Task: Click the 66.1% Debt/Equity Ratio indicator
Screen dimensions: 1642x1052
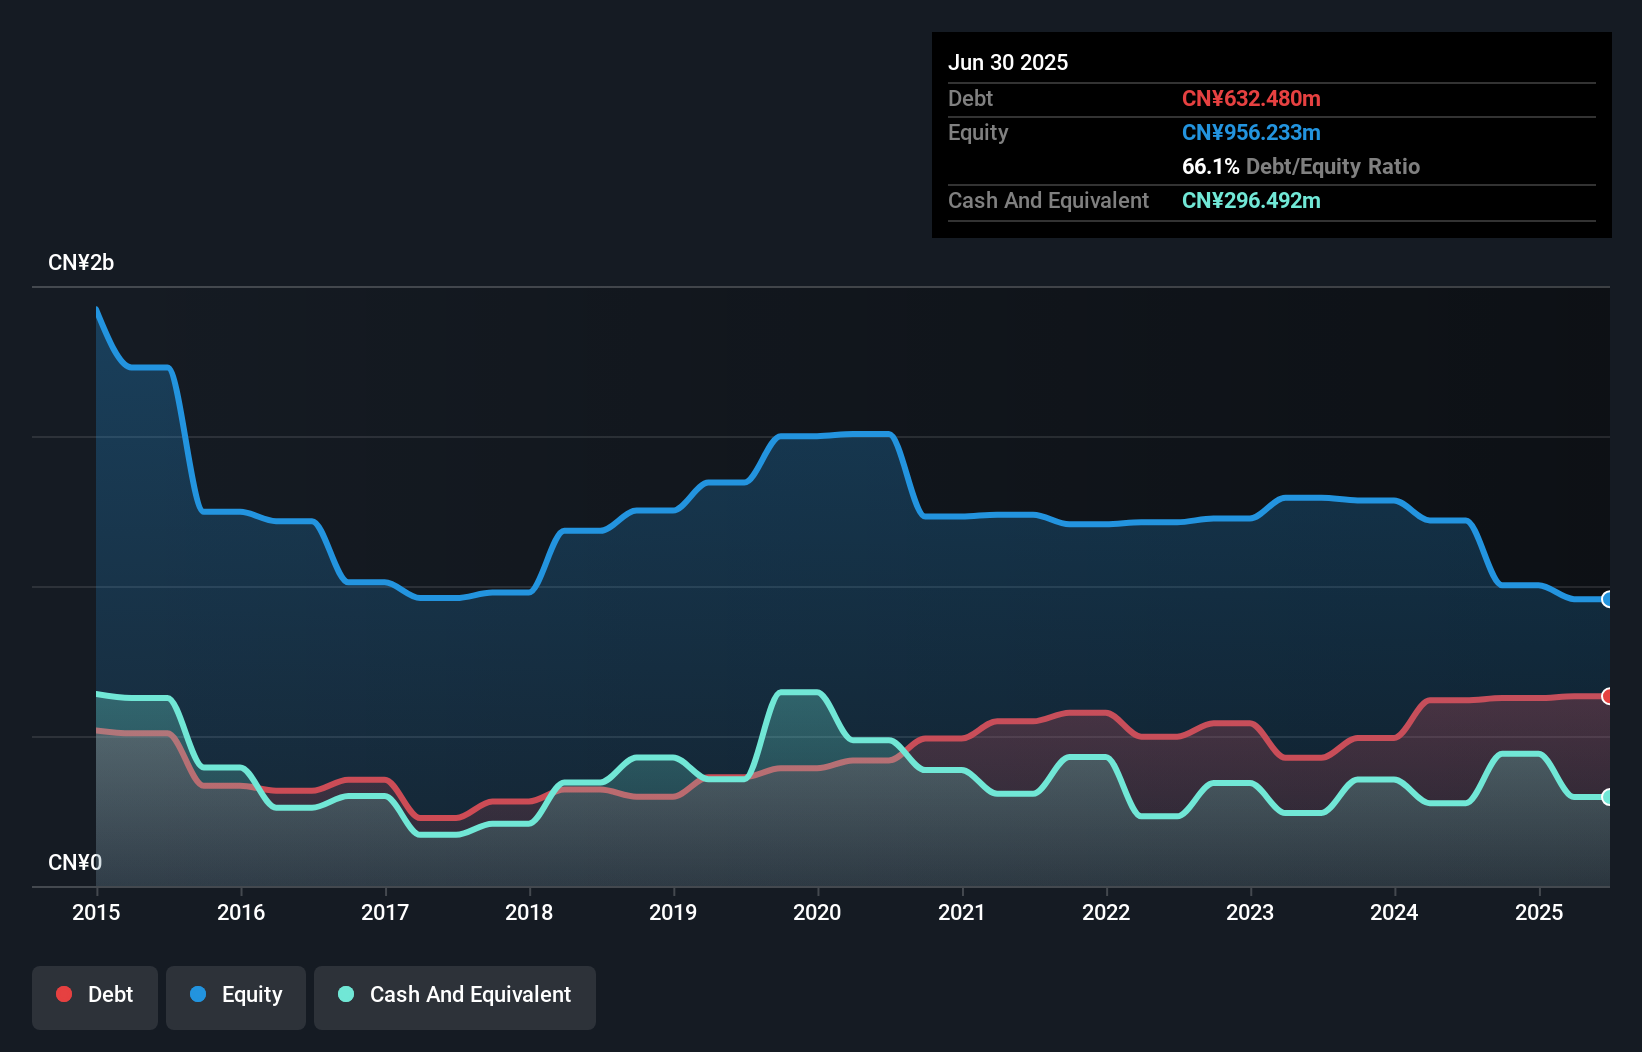Action: click(1300, 167)
